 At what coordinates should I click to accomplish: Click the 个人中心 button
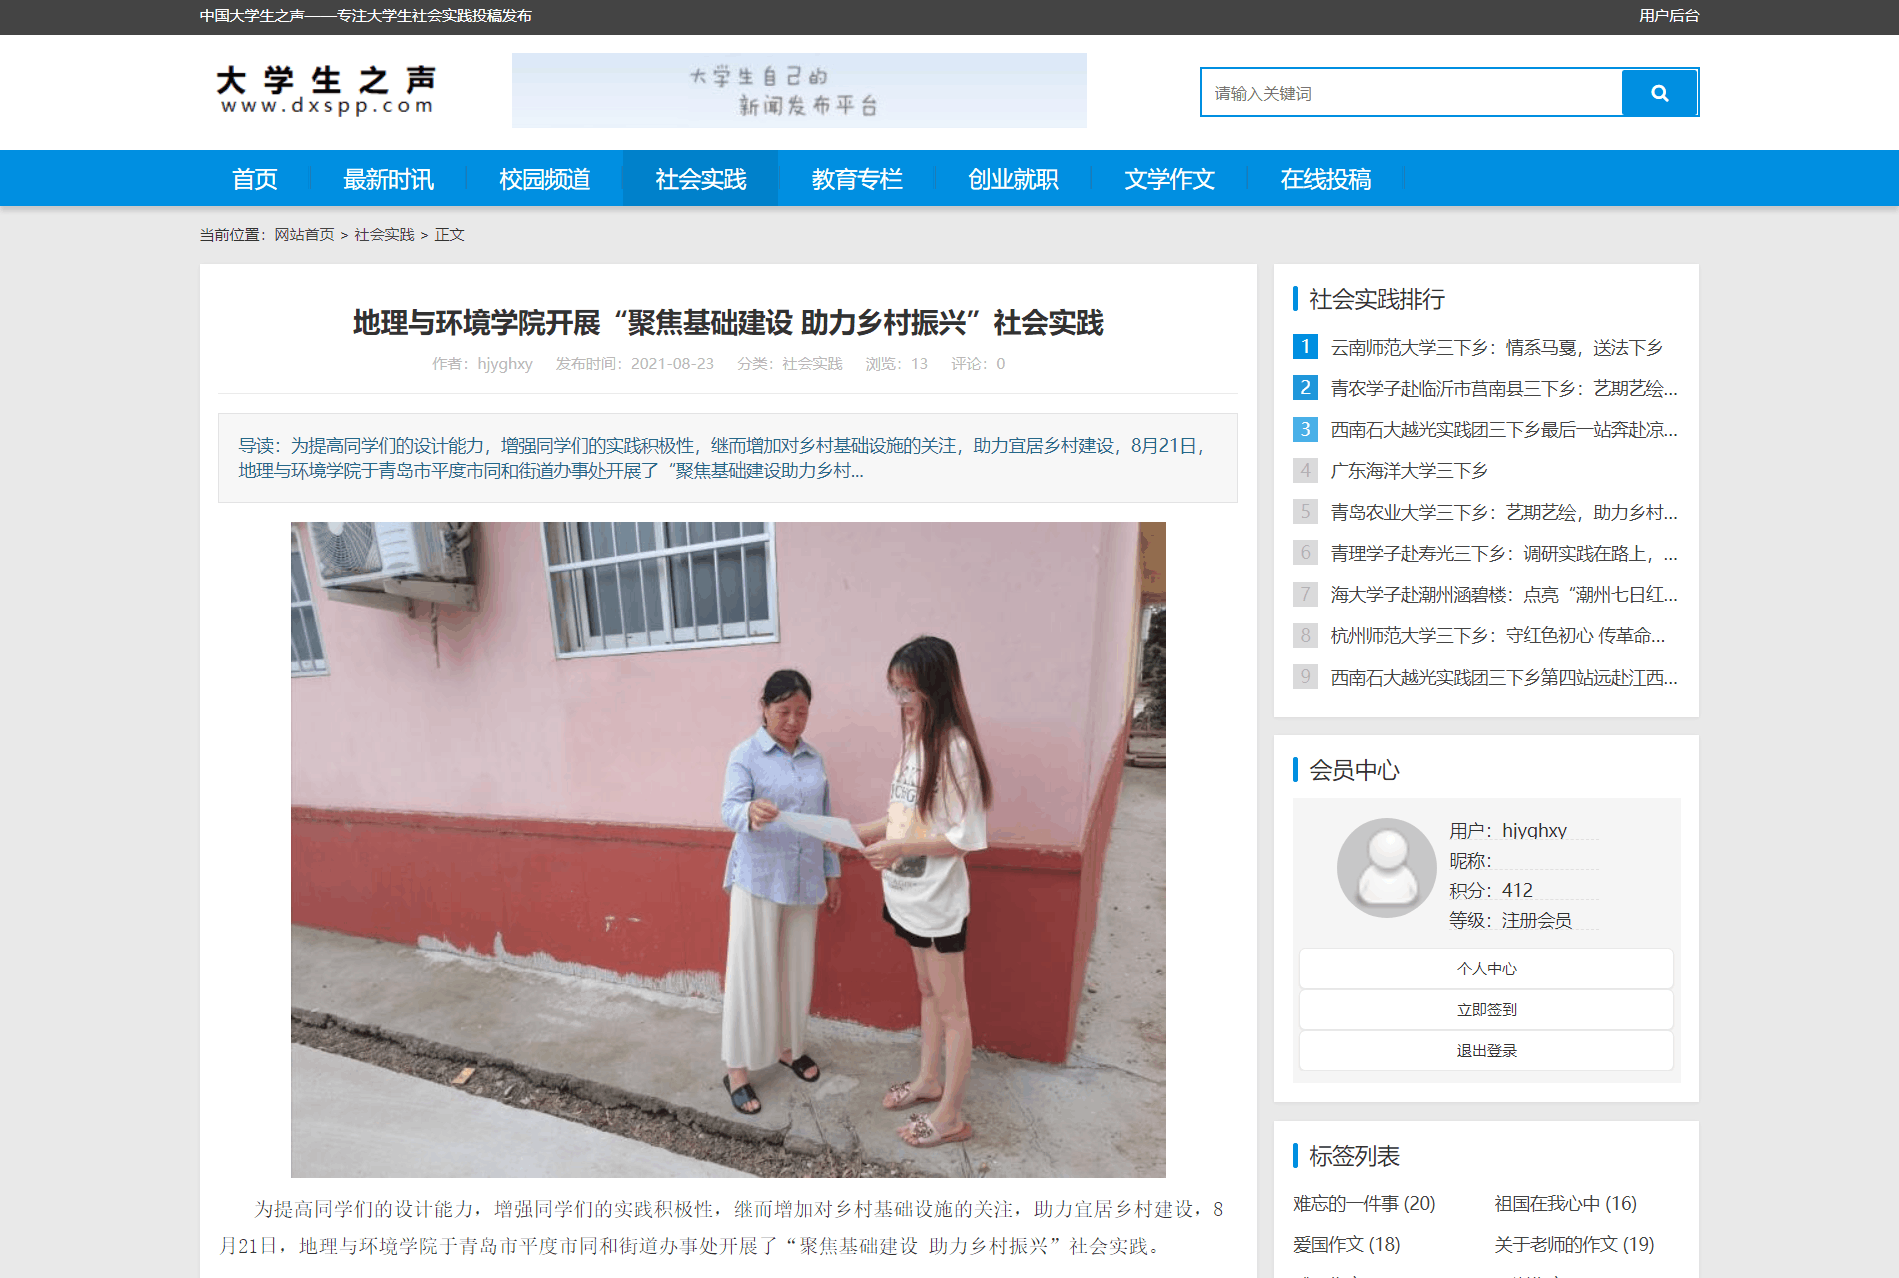tap(1486, 968)
